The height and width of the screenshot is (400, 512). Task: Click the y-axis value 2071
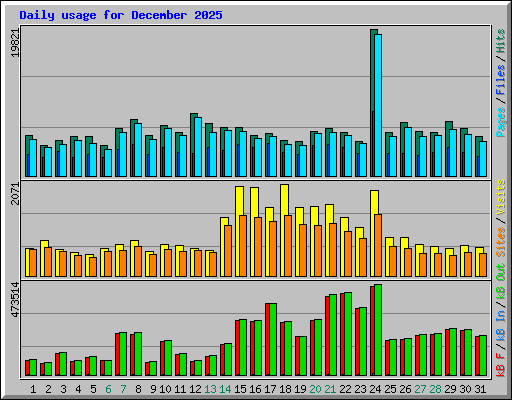[x=15, y=194]
